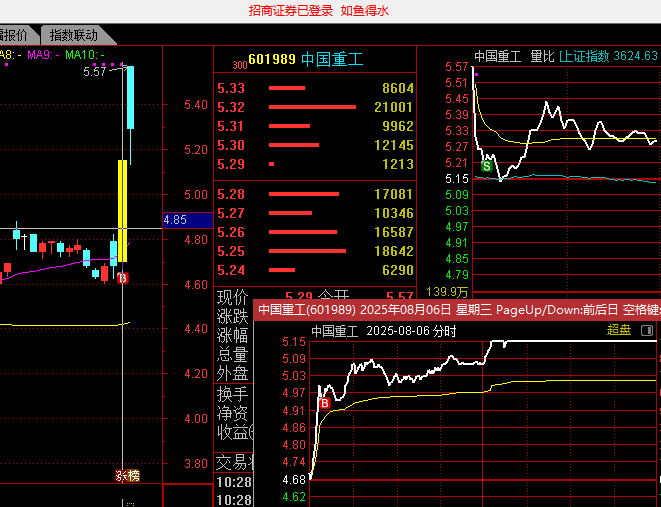661x507 pixels.
Task: Select the sell order row at price 5.33
Action: (x=315, y=88)
